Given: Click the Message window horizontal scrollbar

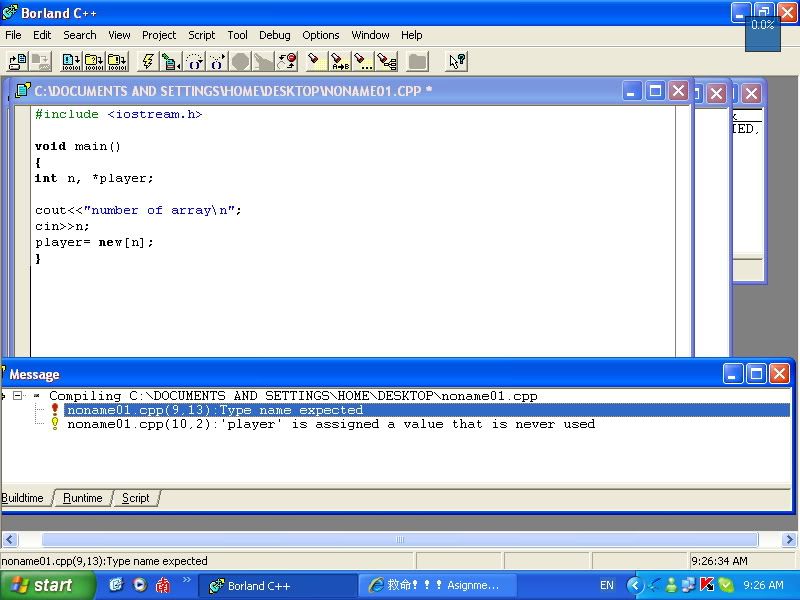Looking at the screenshot, I should point(400,539).
